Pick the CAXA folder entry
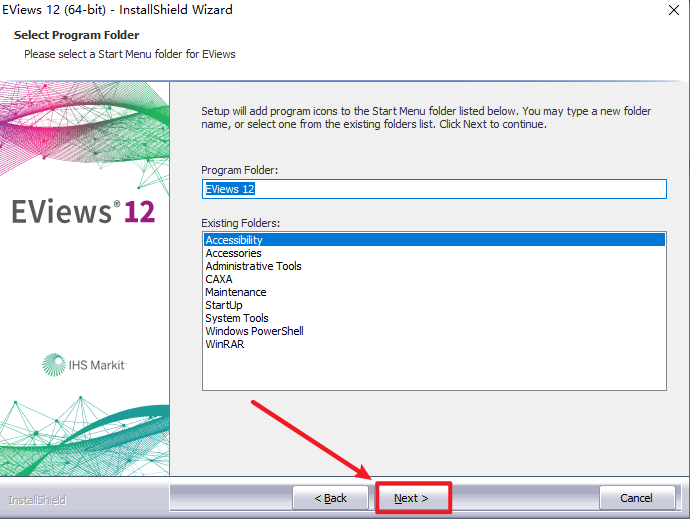 [219, 279]
